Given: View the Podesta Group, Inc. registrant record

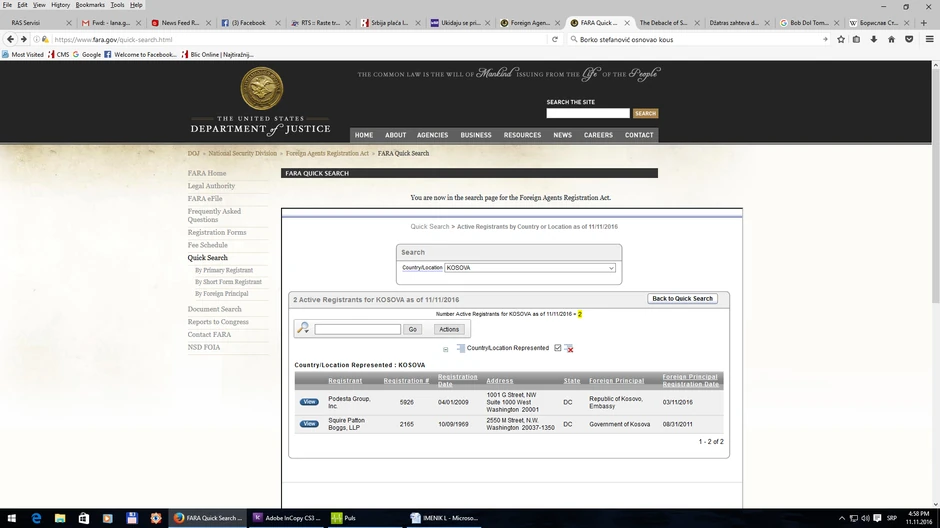Looking at the screenshot, I should pyautogui.click(x=309, y=402).
